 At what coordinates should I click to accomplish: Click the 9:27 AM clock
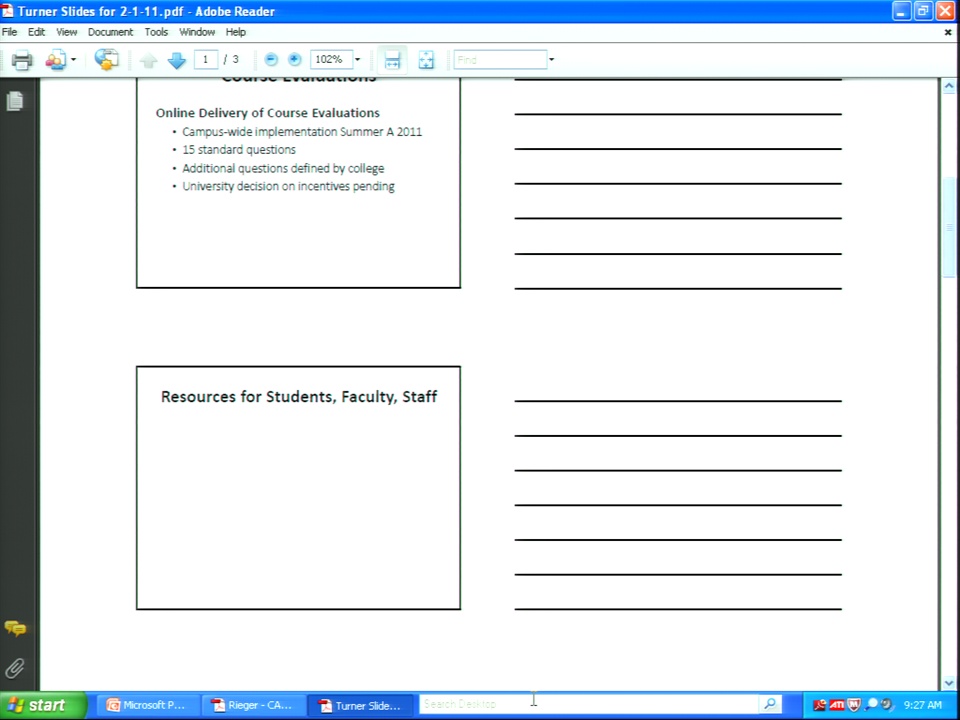(923, 705)
